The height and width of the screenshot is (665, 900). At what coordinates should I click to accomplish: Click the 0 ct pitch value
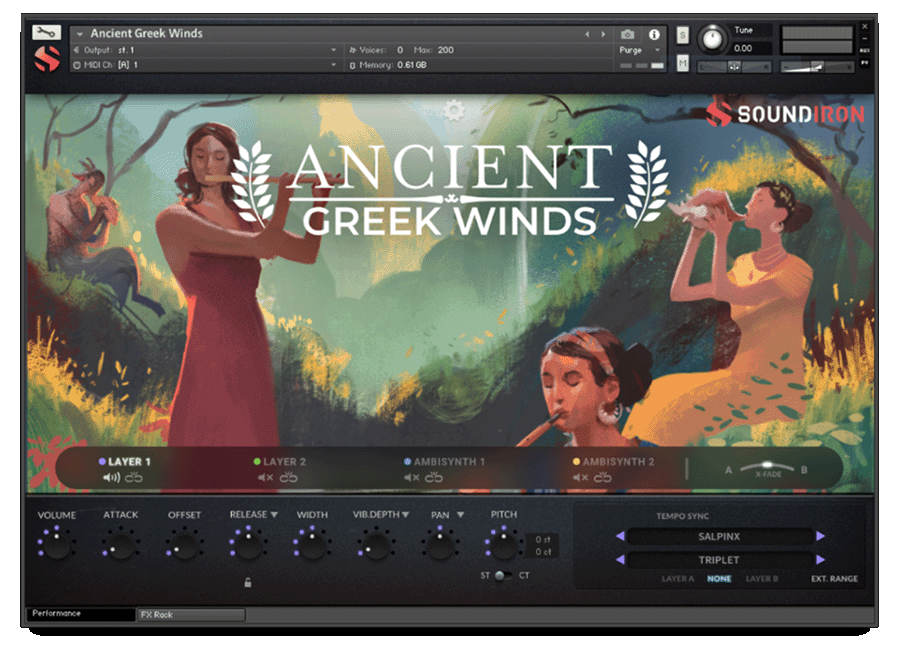(x=542, y=551)
